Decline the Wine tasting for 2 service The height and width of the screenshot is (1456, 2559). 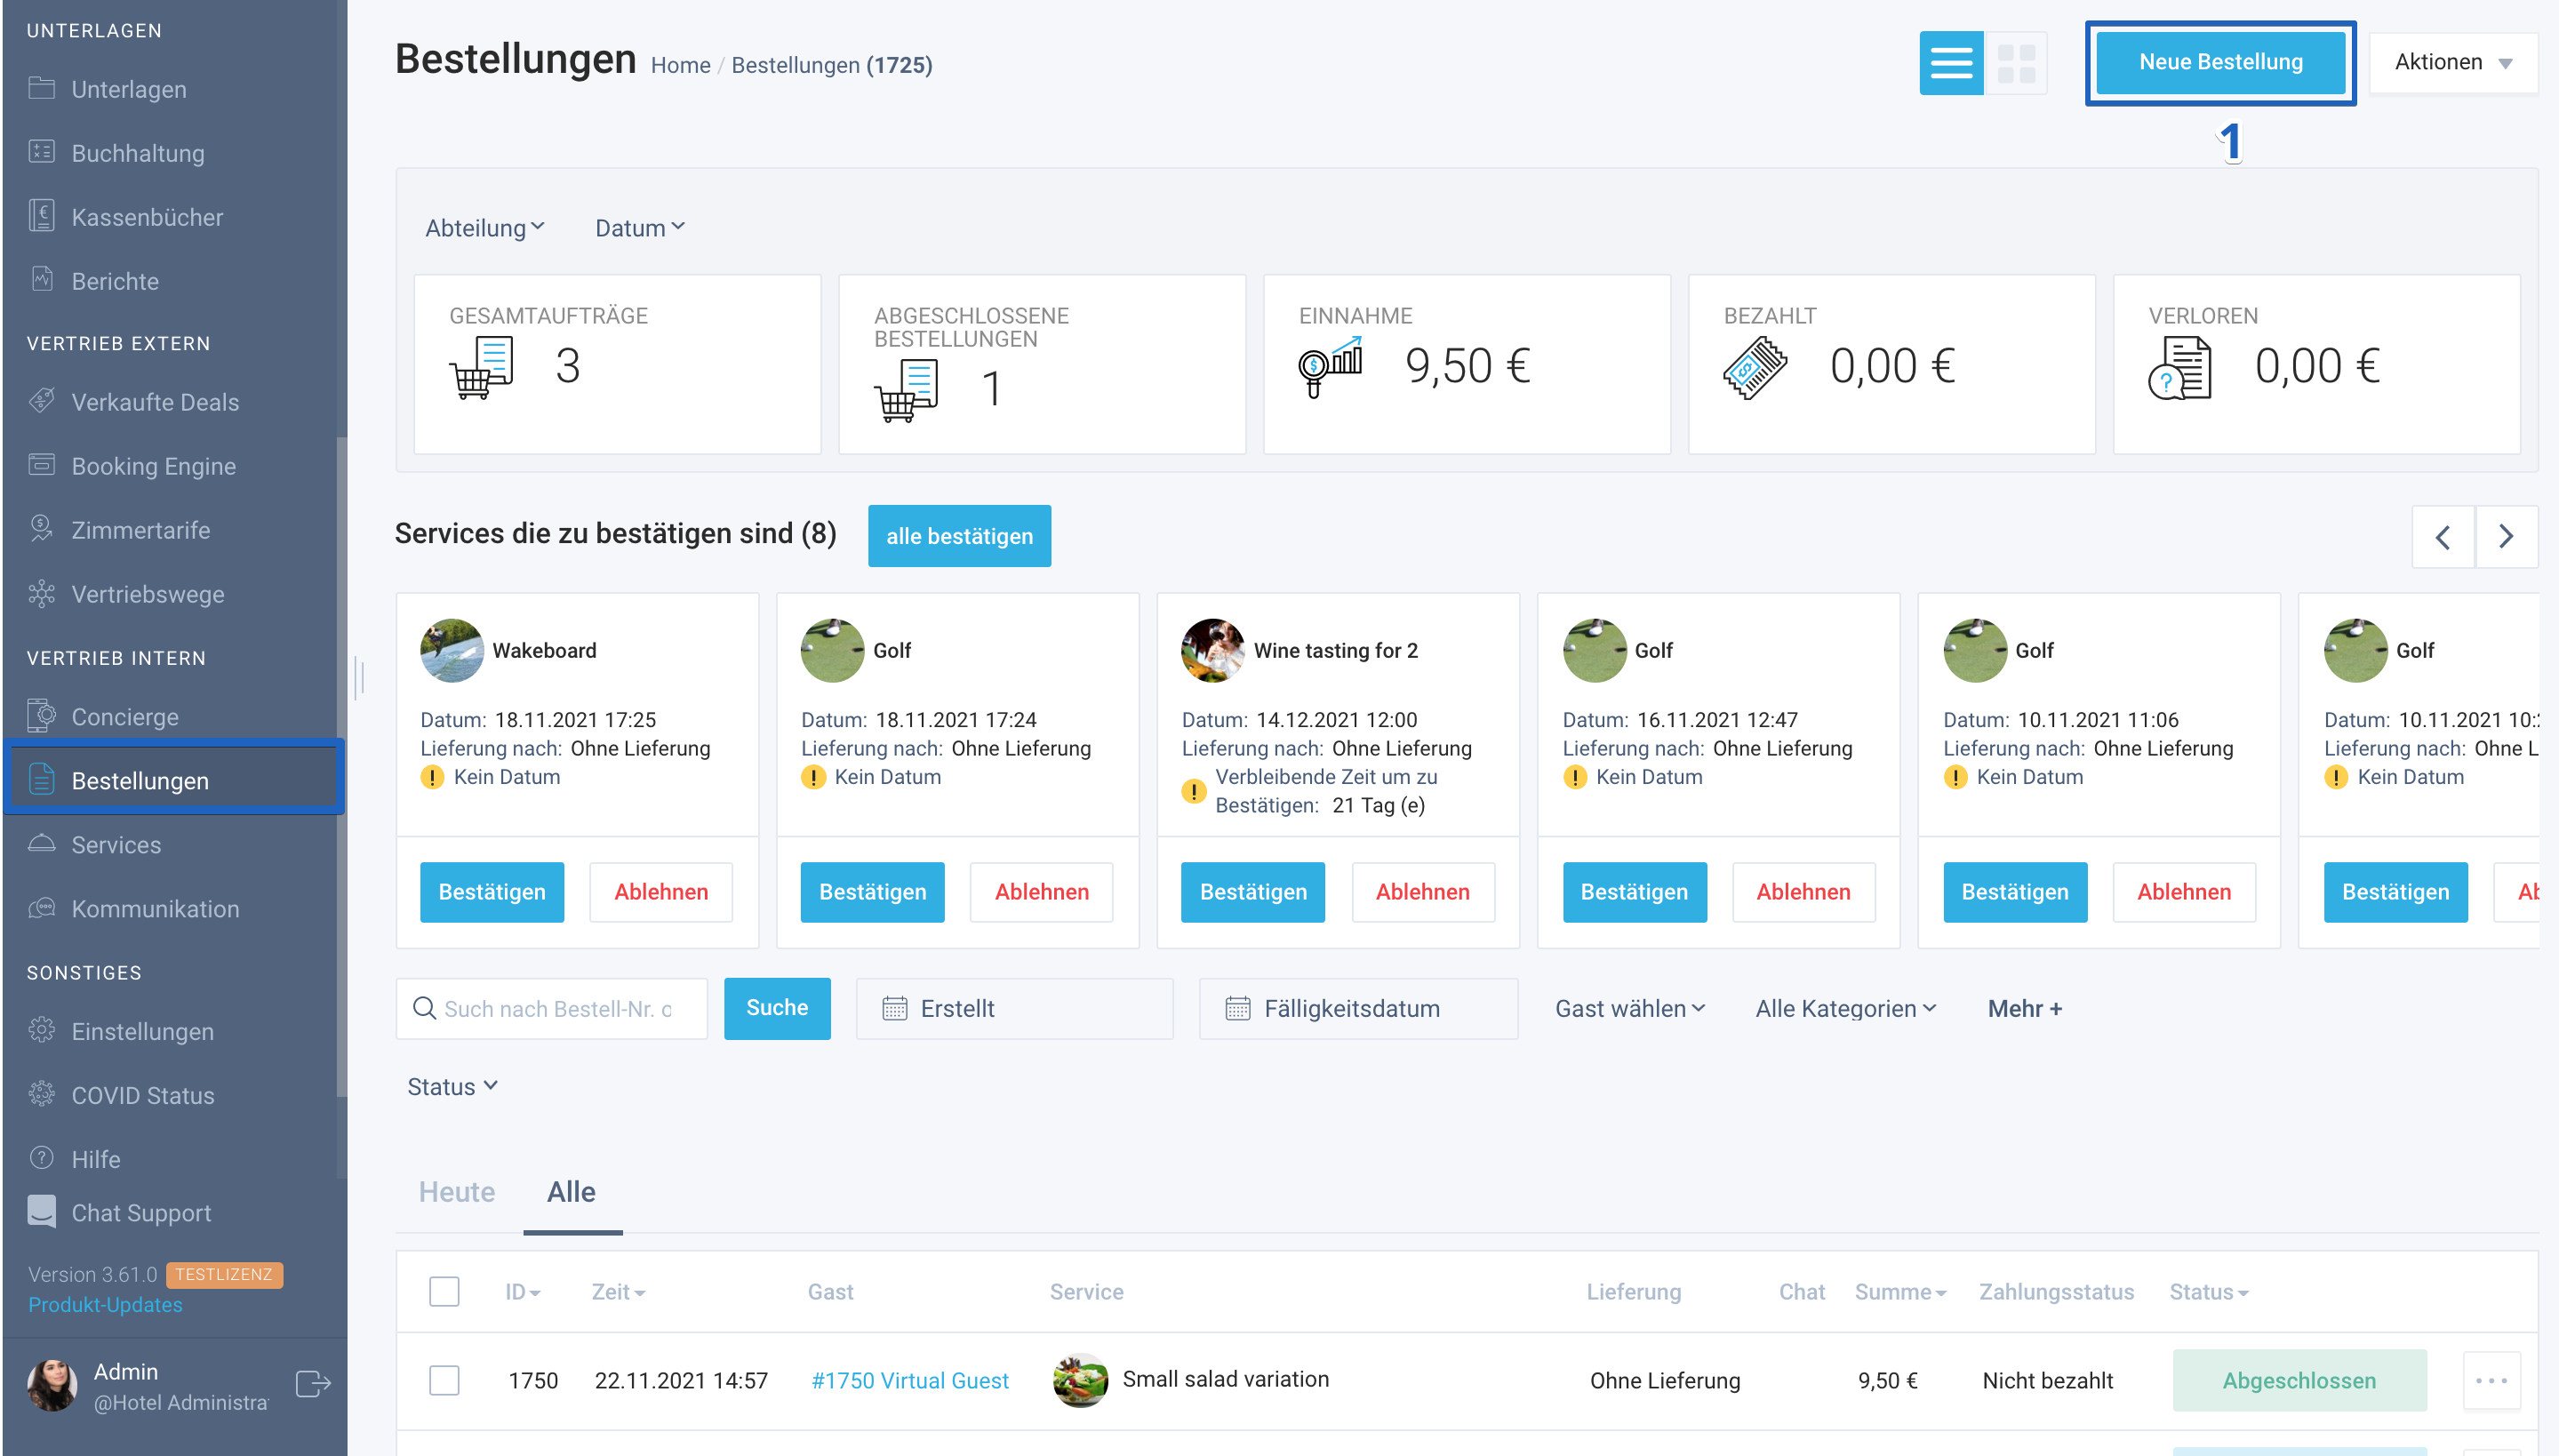[1423, 892]
